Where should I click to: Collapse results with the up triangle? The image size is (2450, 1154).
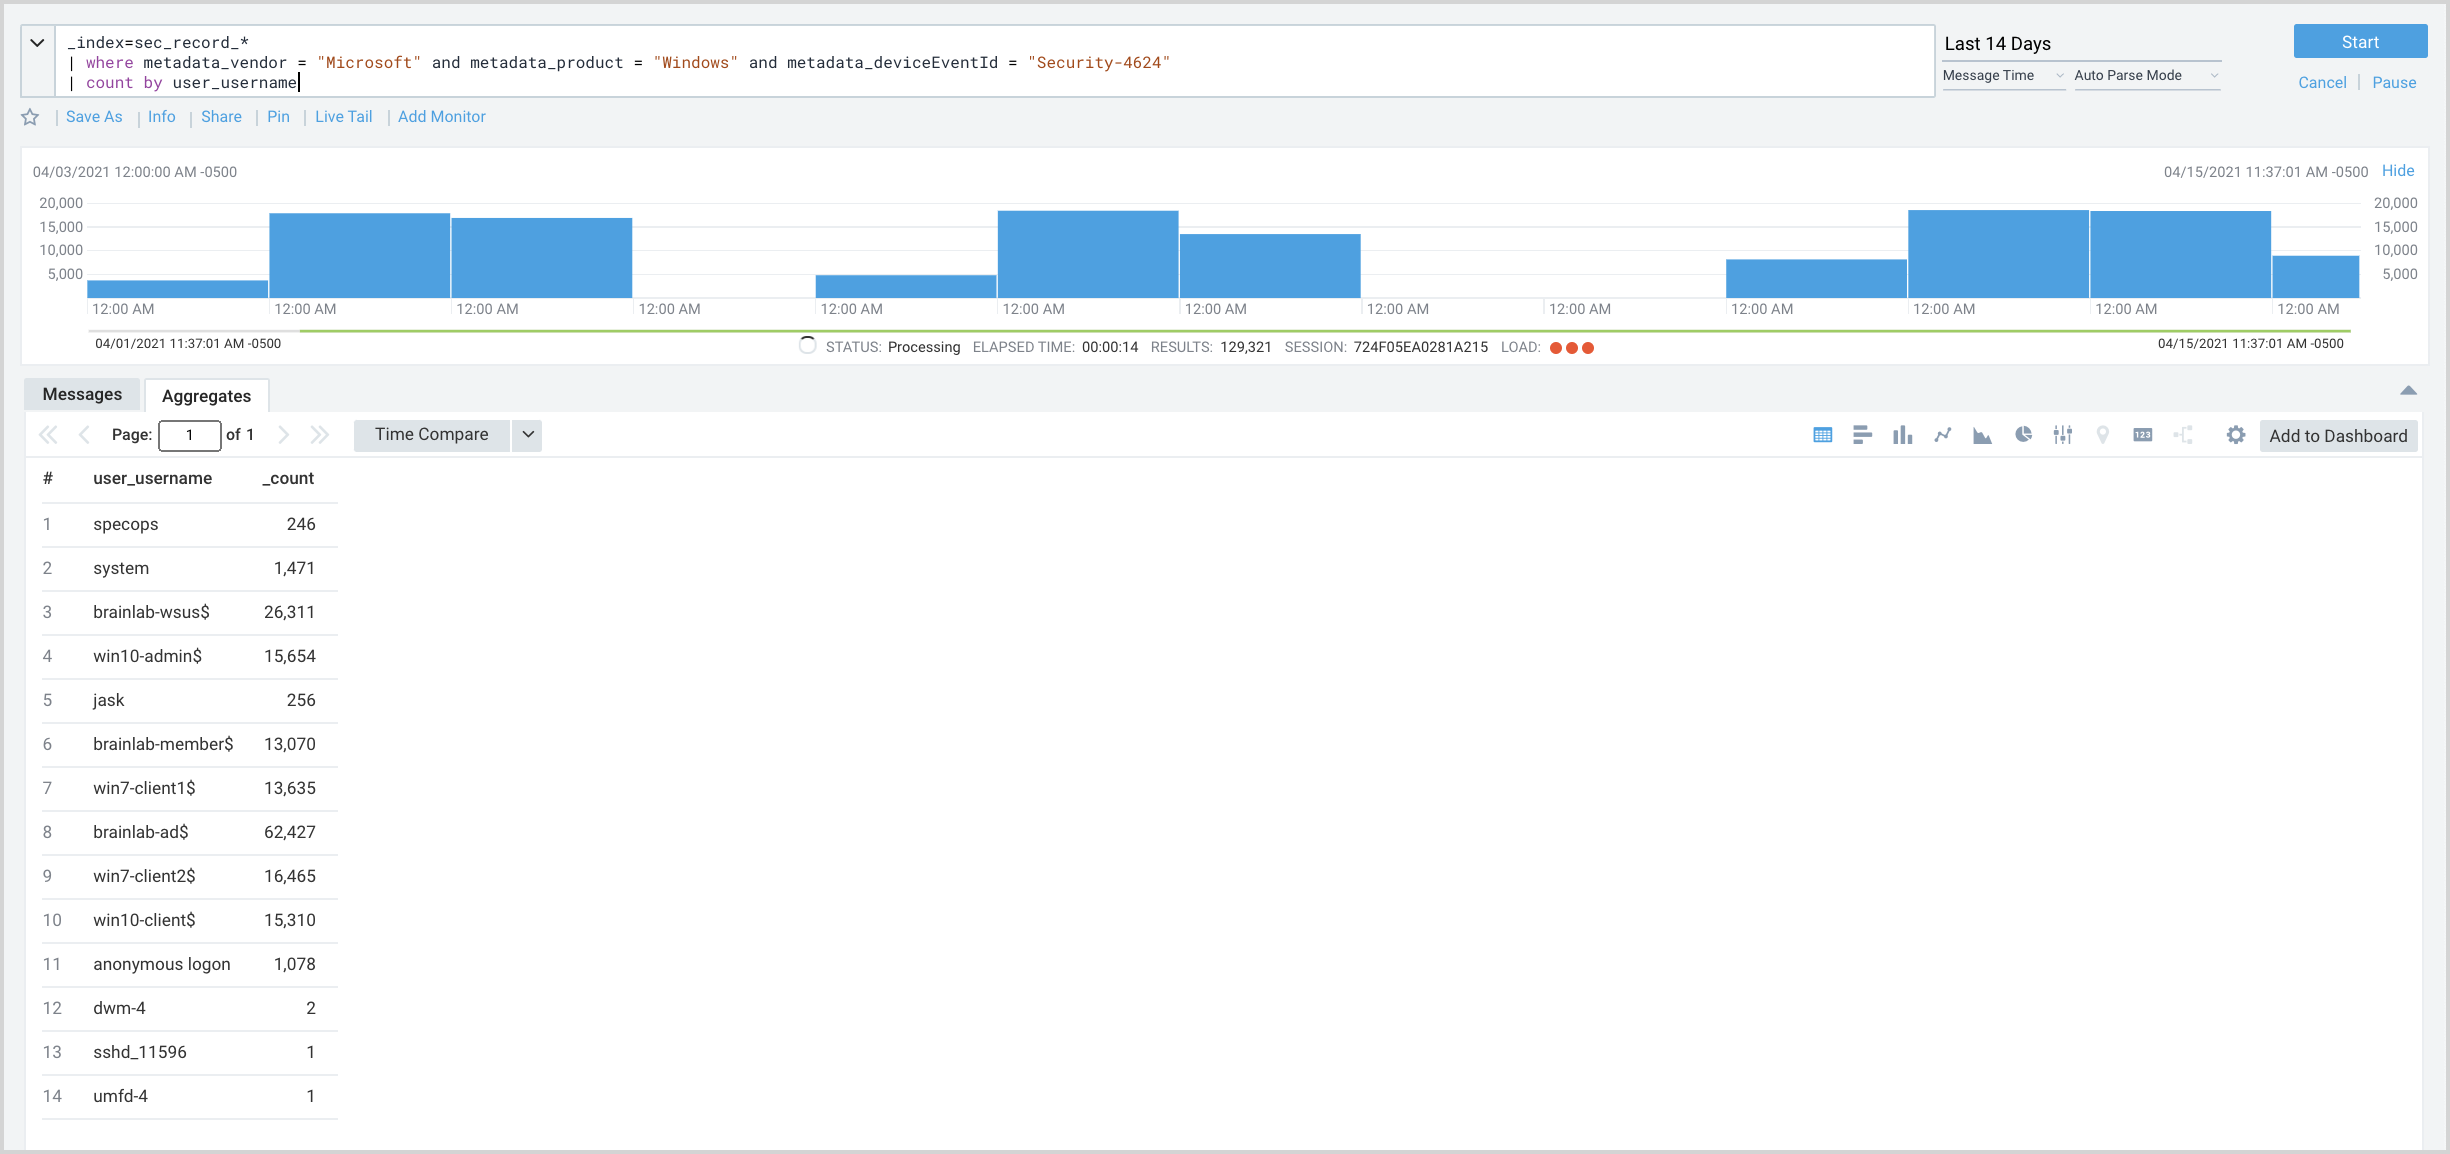(x=2408, y=391)
